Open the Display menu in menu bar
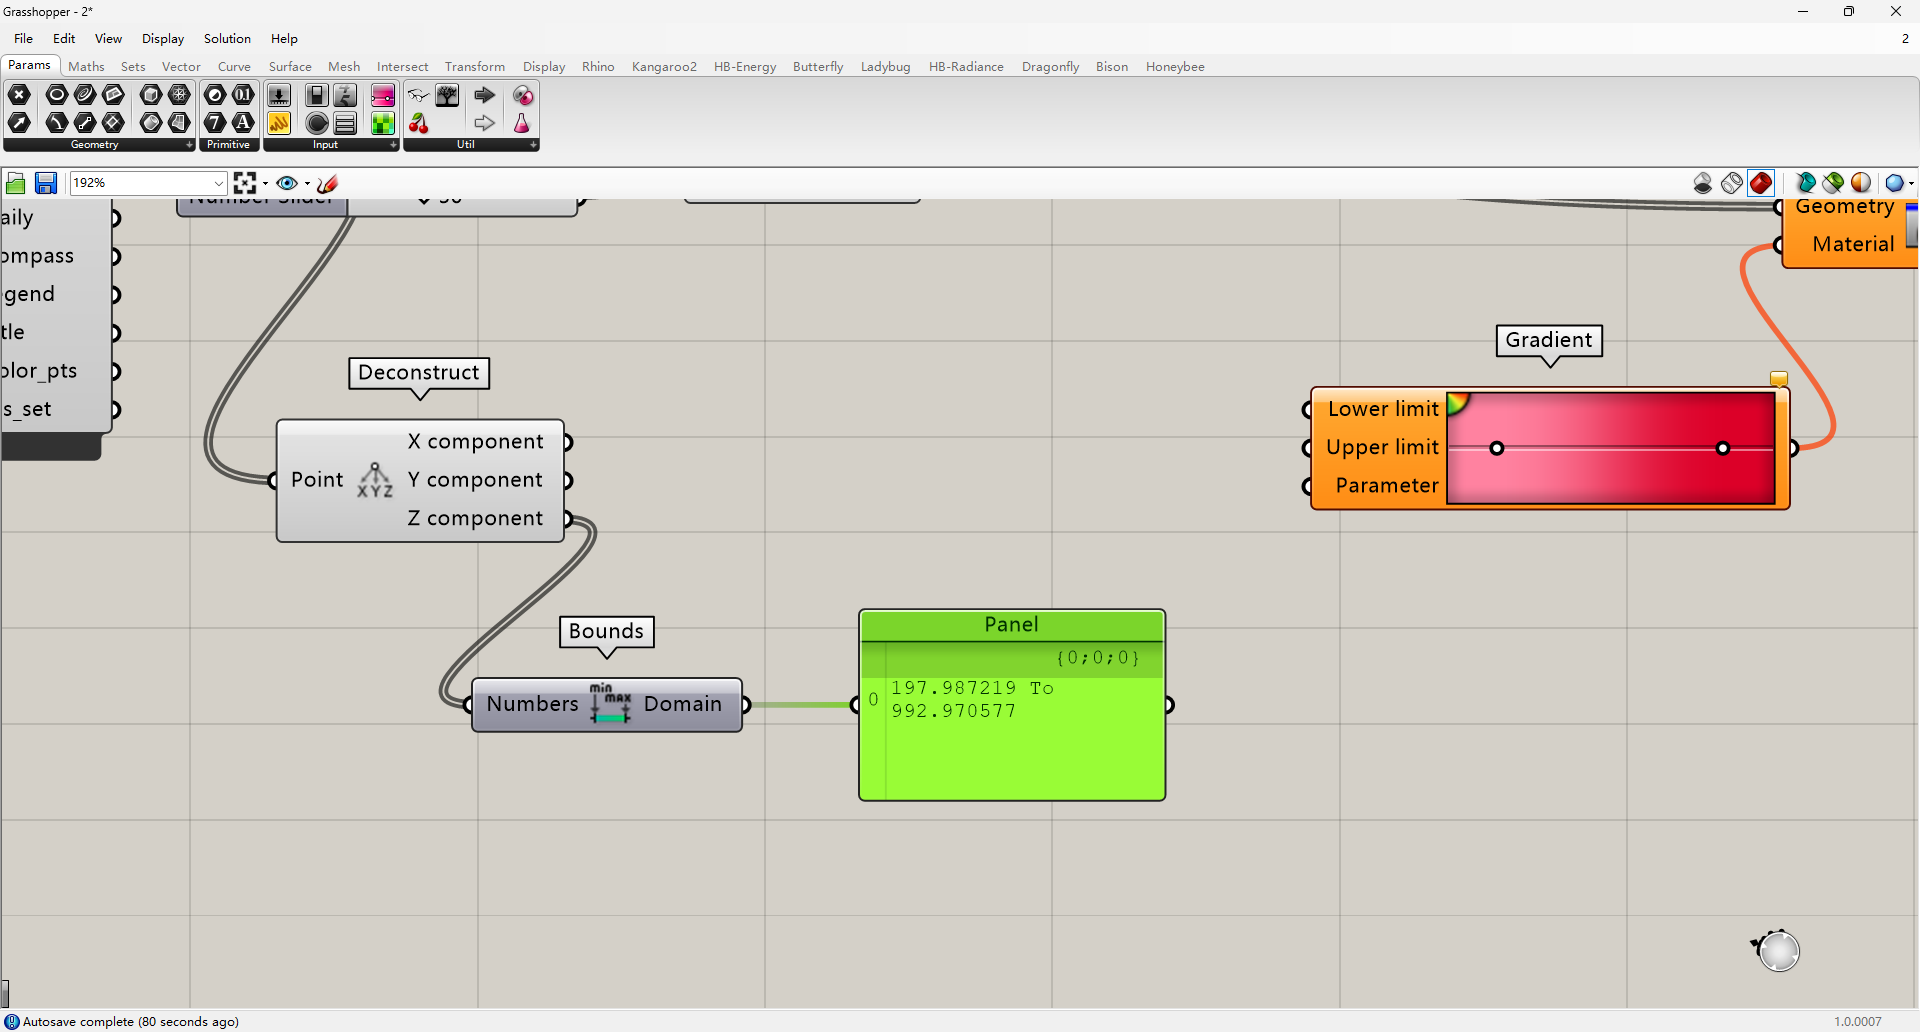 coord(163,38)
